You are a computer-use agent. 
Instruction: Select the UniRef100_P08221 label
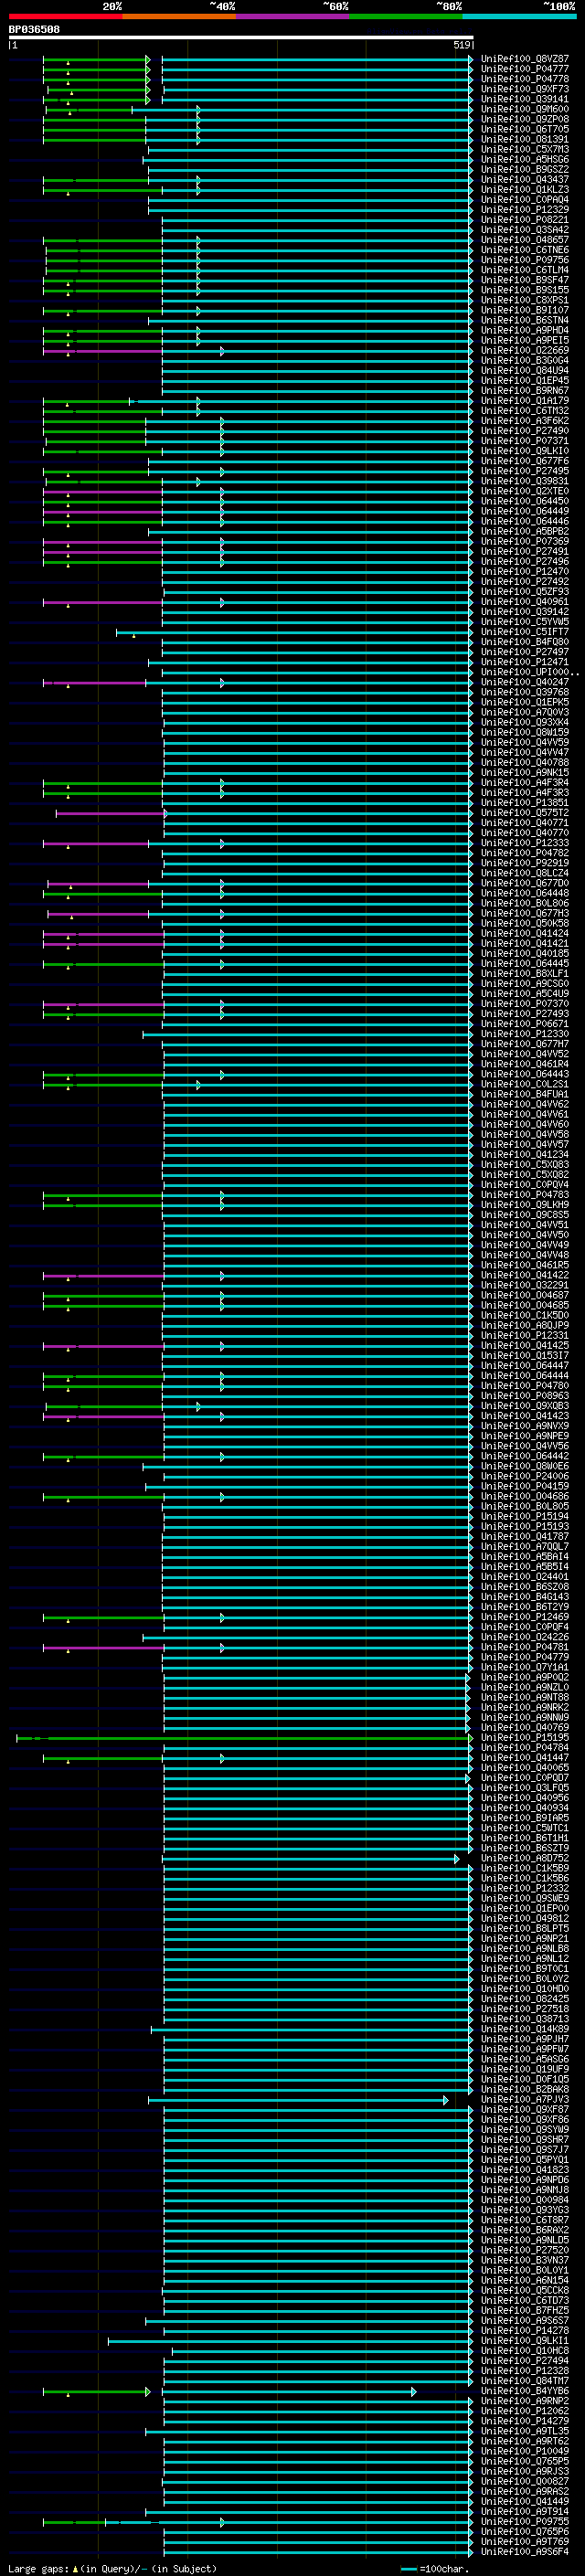tap(525, 220)
